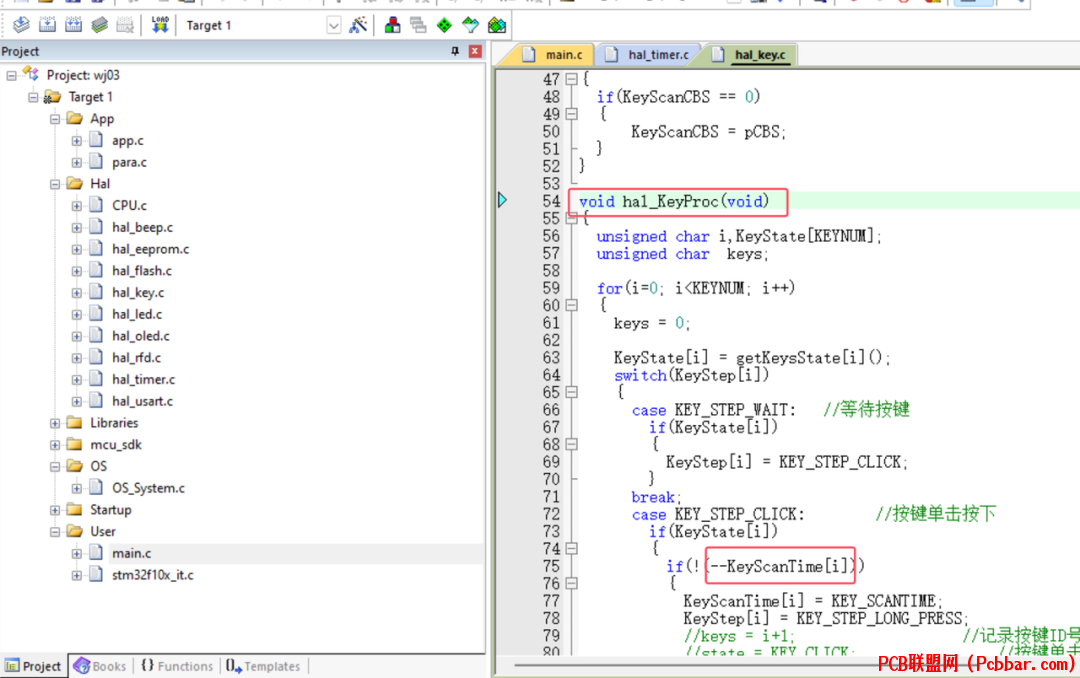Click the Rebuild all target files icon
This screenshot has height=678, width=1080.
(74, 25)
